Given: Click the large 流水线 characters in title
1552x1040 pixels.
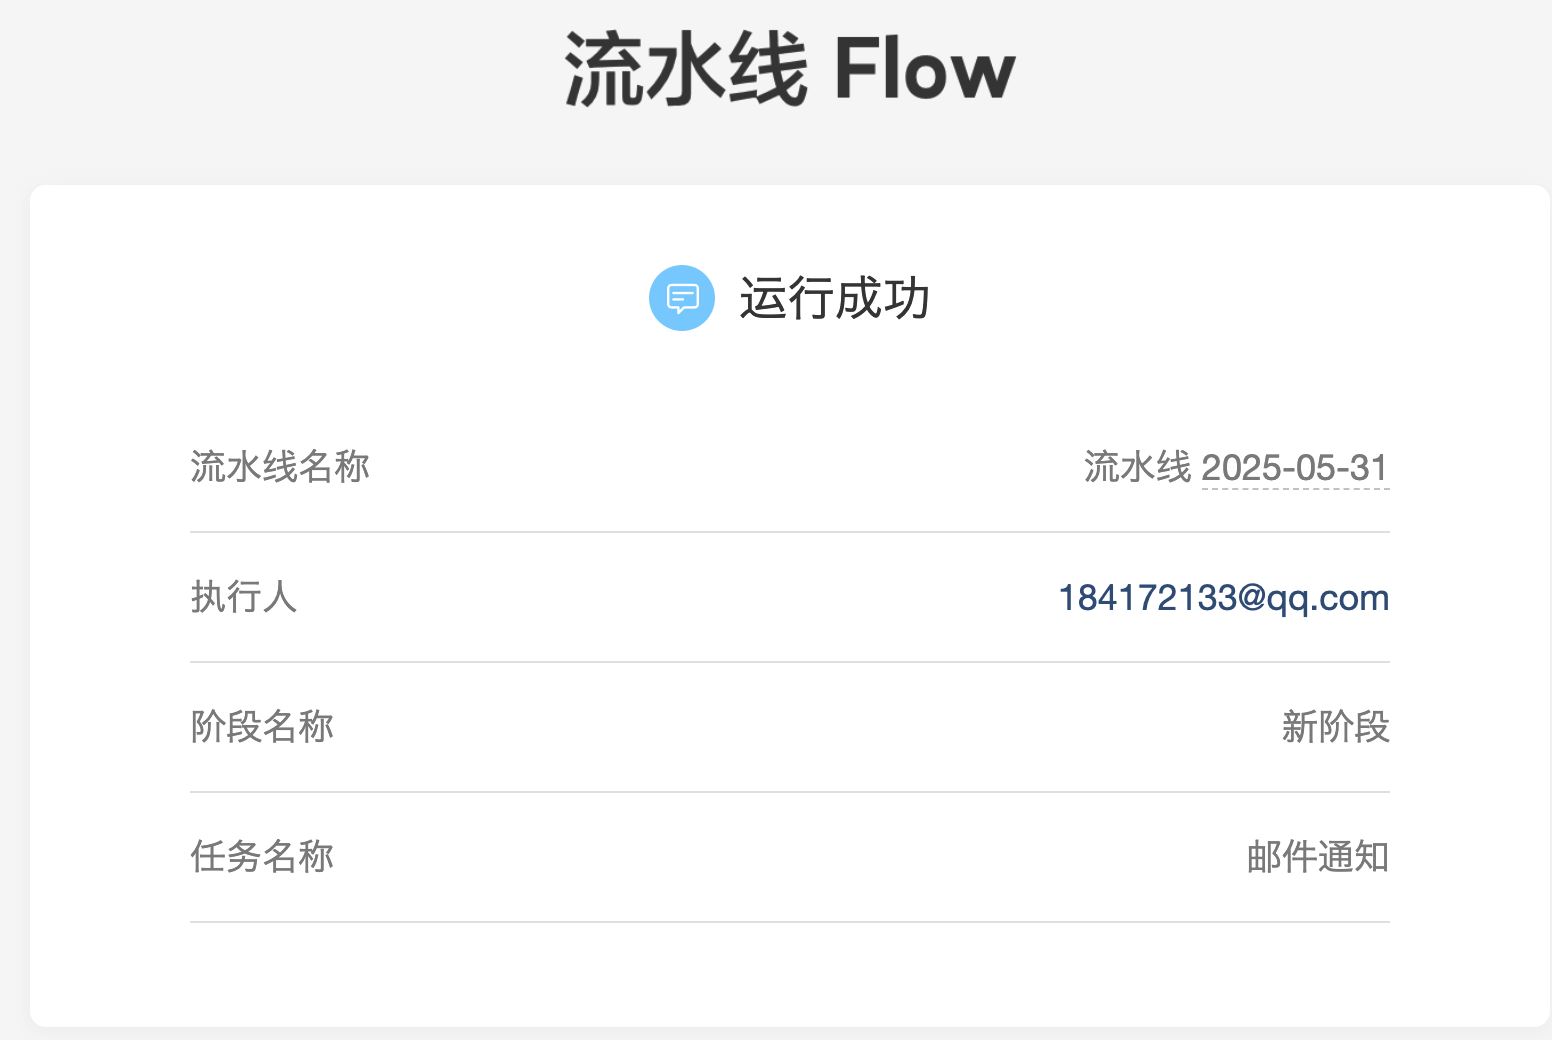Looking at the screenshot, I should (686, 70).
